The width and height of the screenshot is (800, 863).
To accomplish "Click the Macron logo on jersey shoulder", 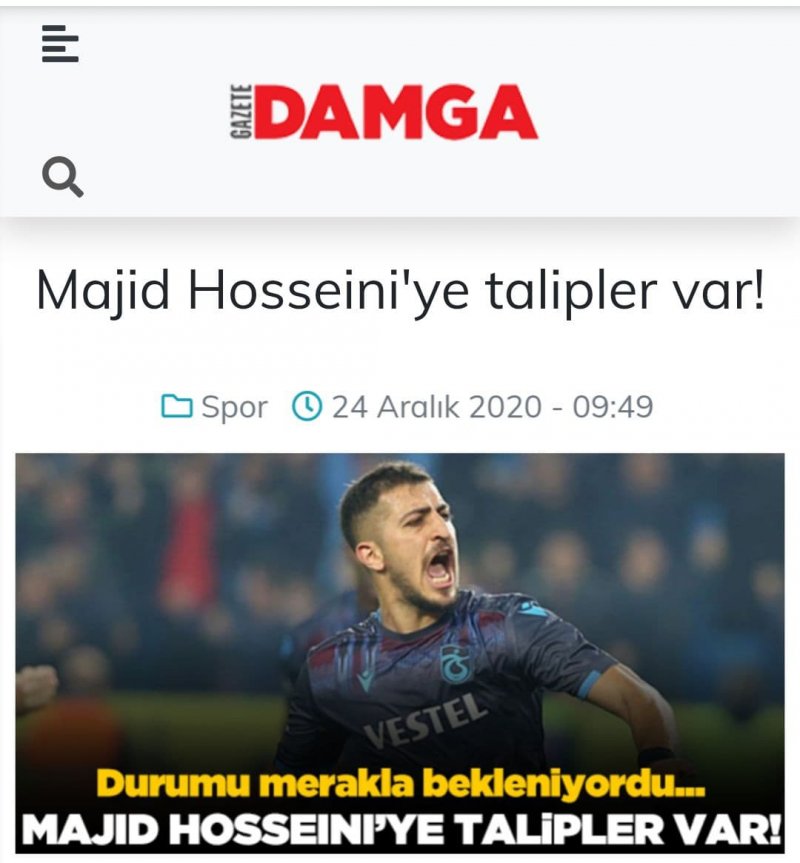I will pyautogui.click(x=536, y=608).
